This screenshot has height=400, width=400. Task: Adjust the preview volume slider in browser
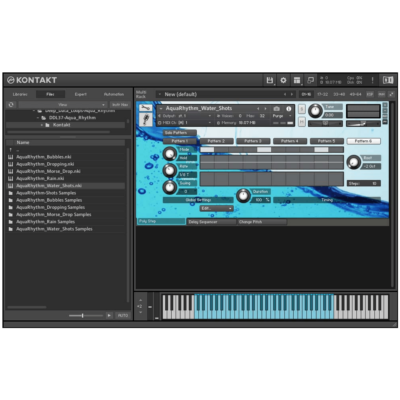(x=86, y=315)
